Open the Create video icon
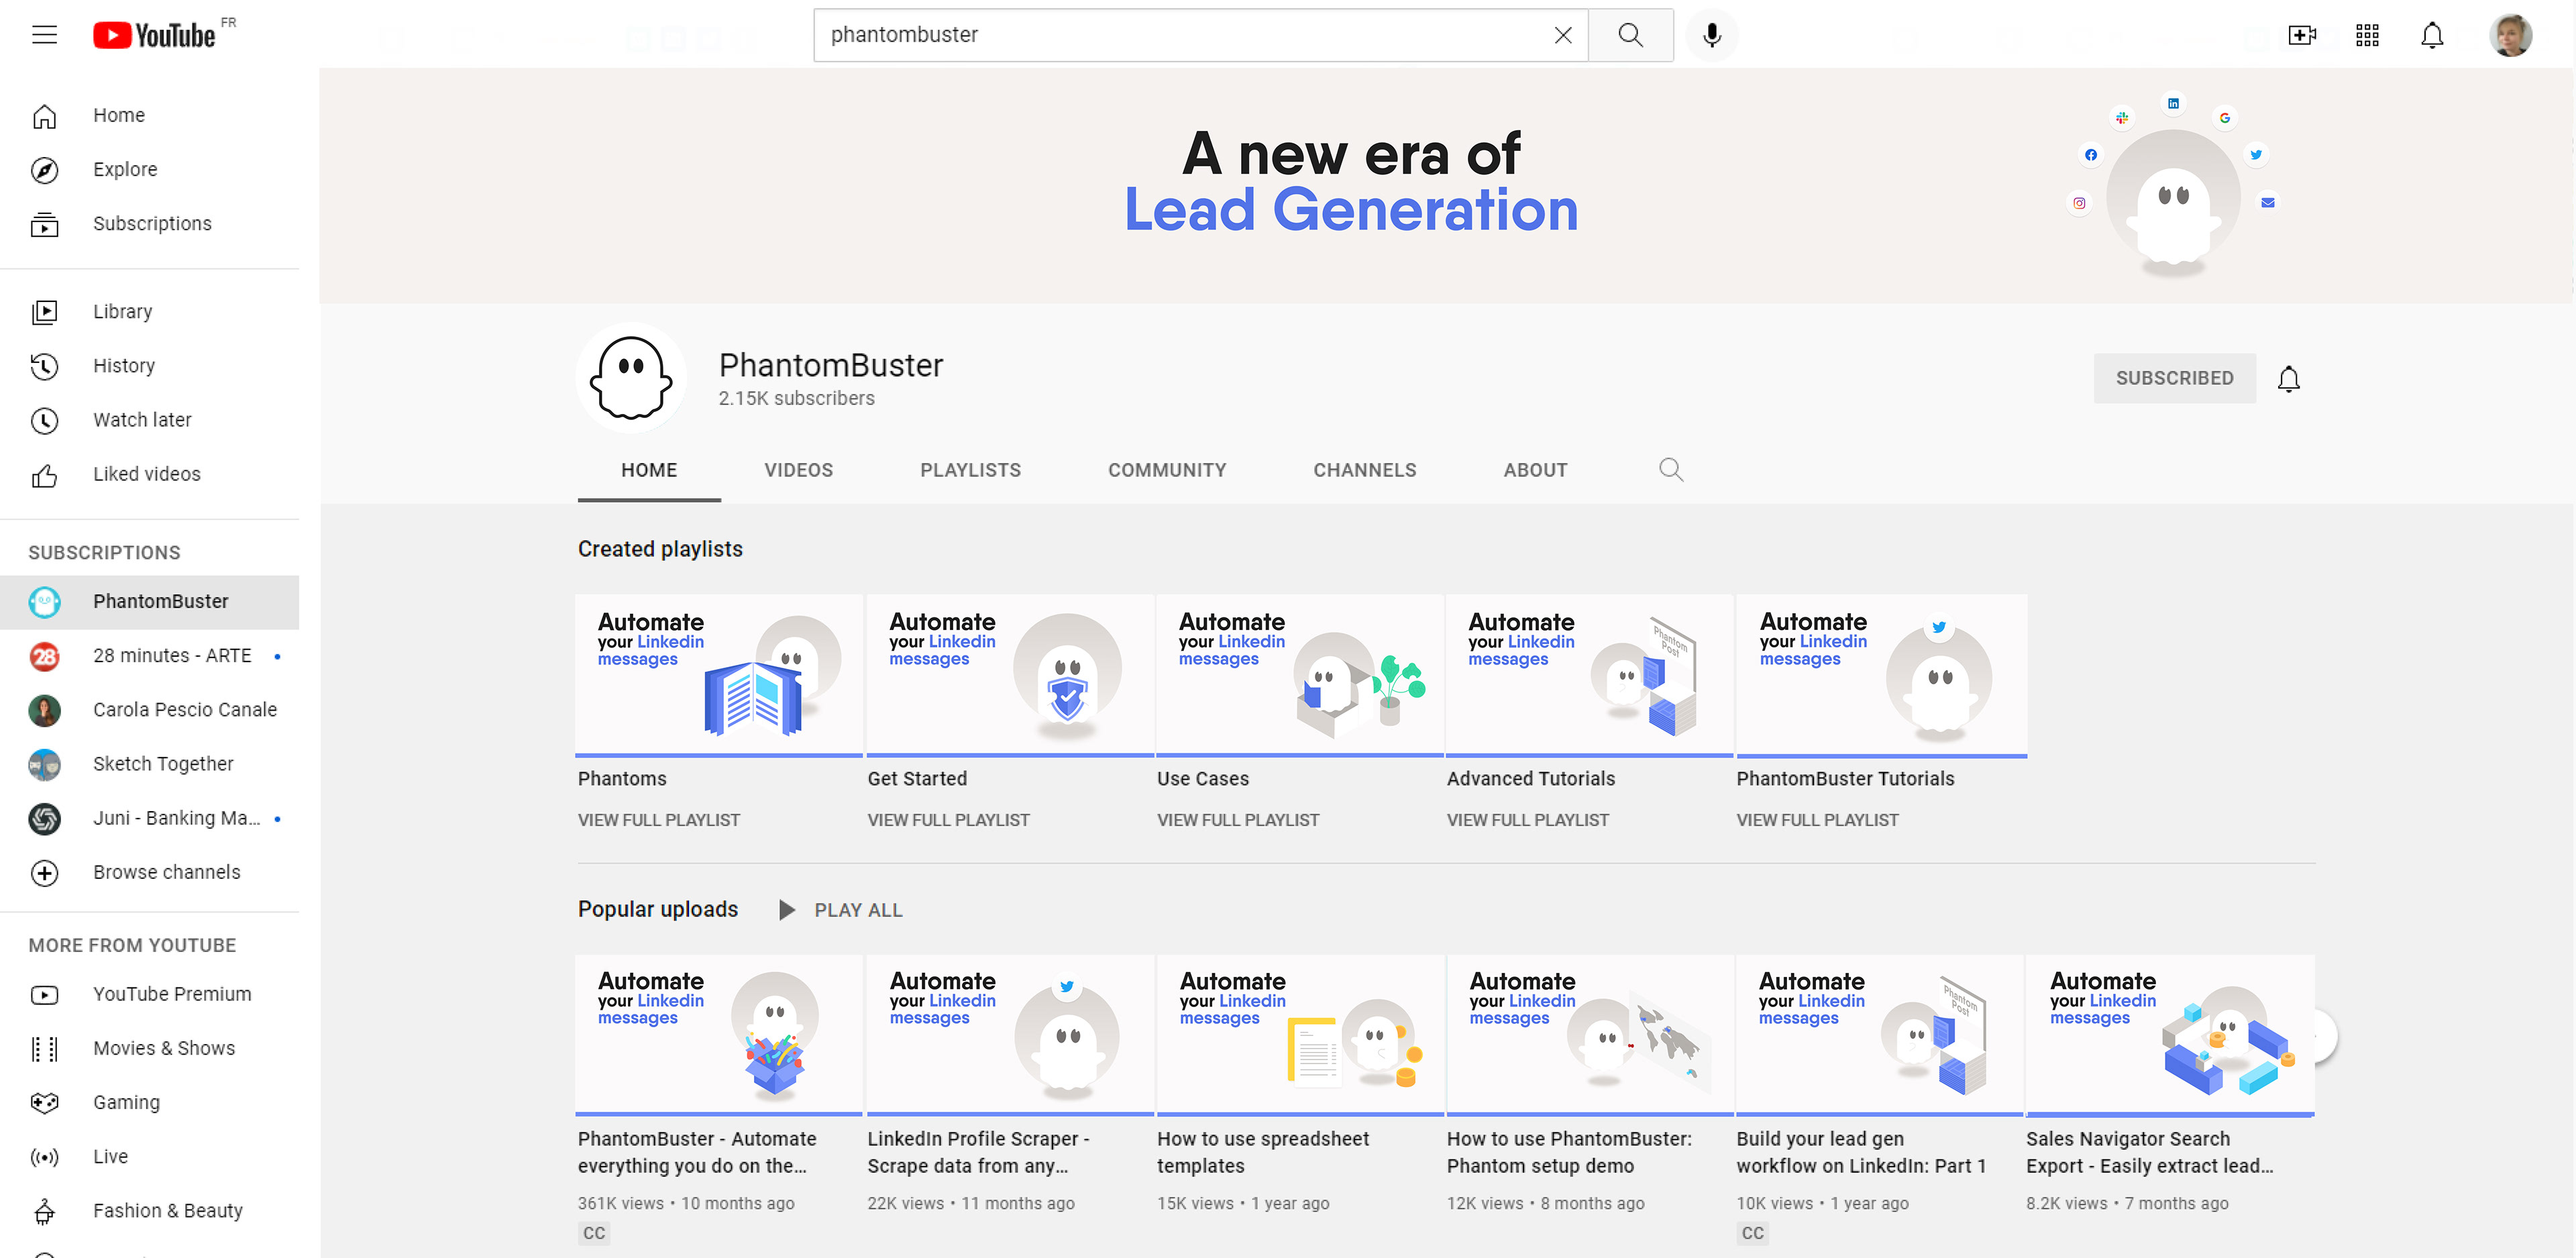 (2302, 35)
